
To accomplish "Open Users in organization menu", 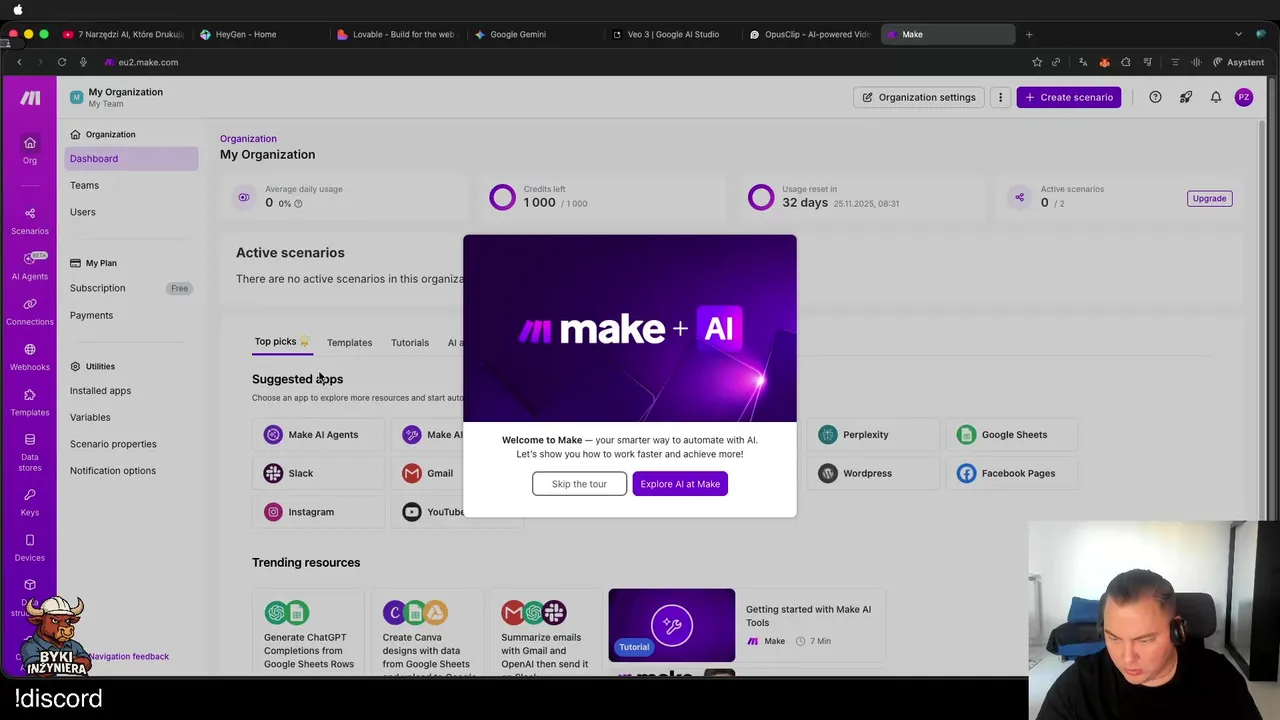I will [x=83, y=212].
